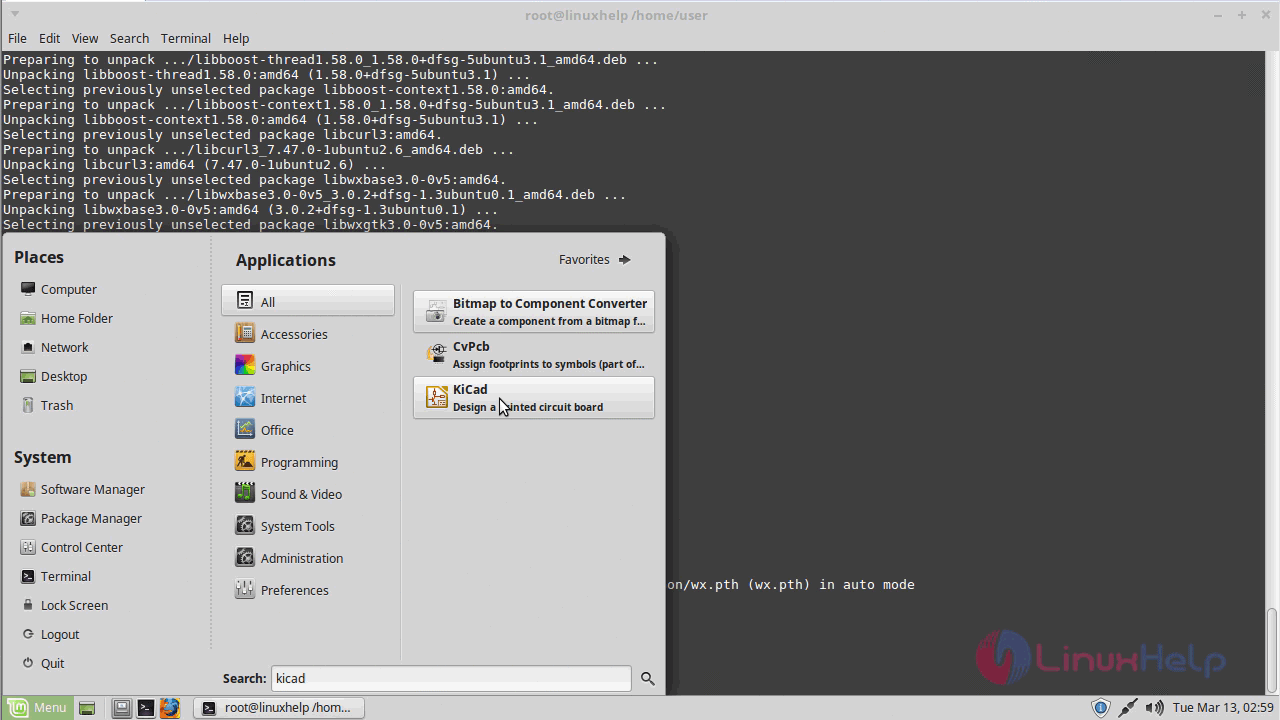Viewport: 1280px width, 720px height.
Task: Open the Sound & Video category
Action: click(x=308, y=494)
